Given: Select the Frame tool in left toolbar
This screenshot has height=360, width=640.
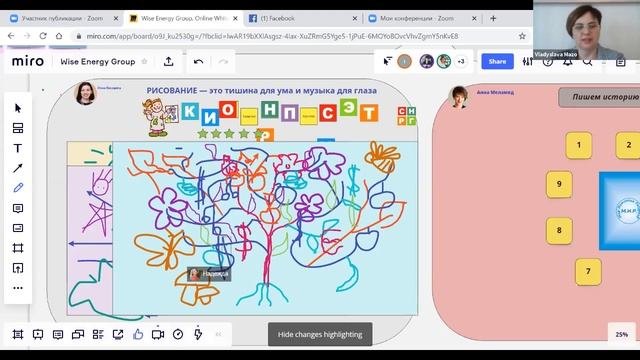Looking at the screenshot, I should pos(18,248).
